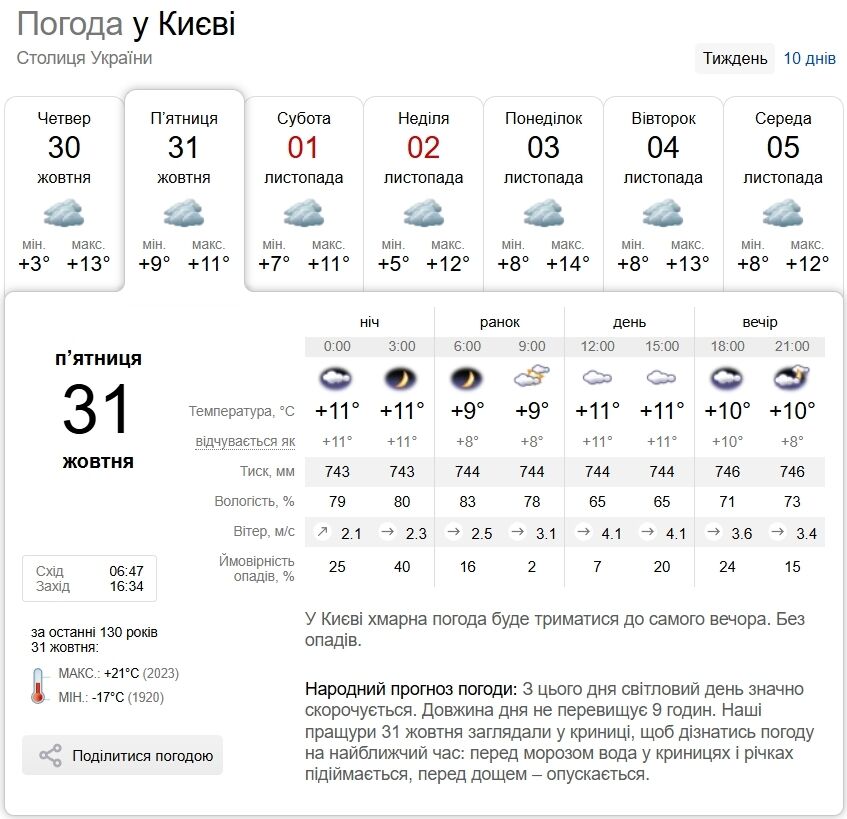Image resolution: width=847 pixels, height=819 pixels.
Task: View the Середа 05 листопада forecast
Action: coord(784,190)
